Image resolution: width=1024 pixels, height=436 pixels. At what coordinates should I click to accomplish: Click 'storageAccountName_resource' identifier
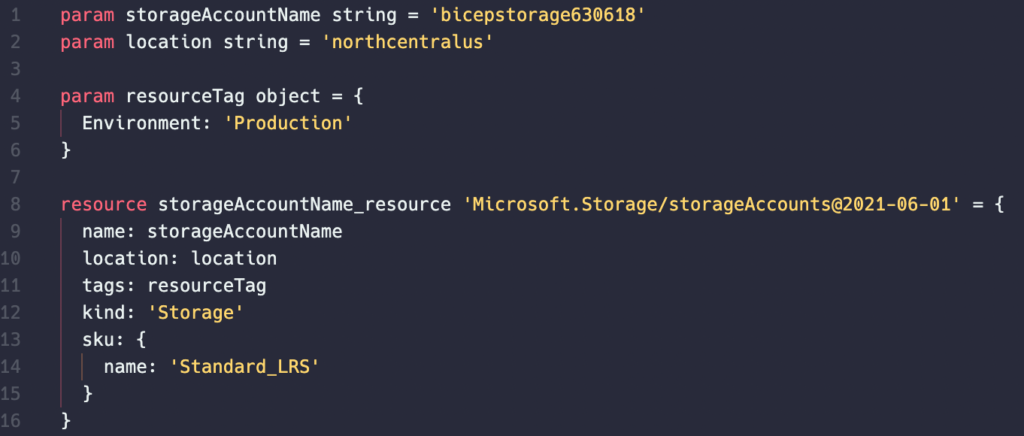(304, 205)
